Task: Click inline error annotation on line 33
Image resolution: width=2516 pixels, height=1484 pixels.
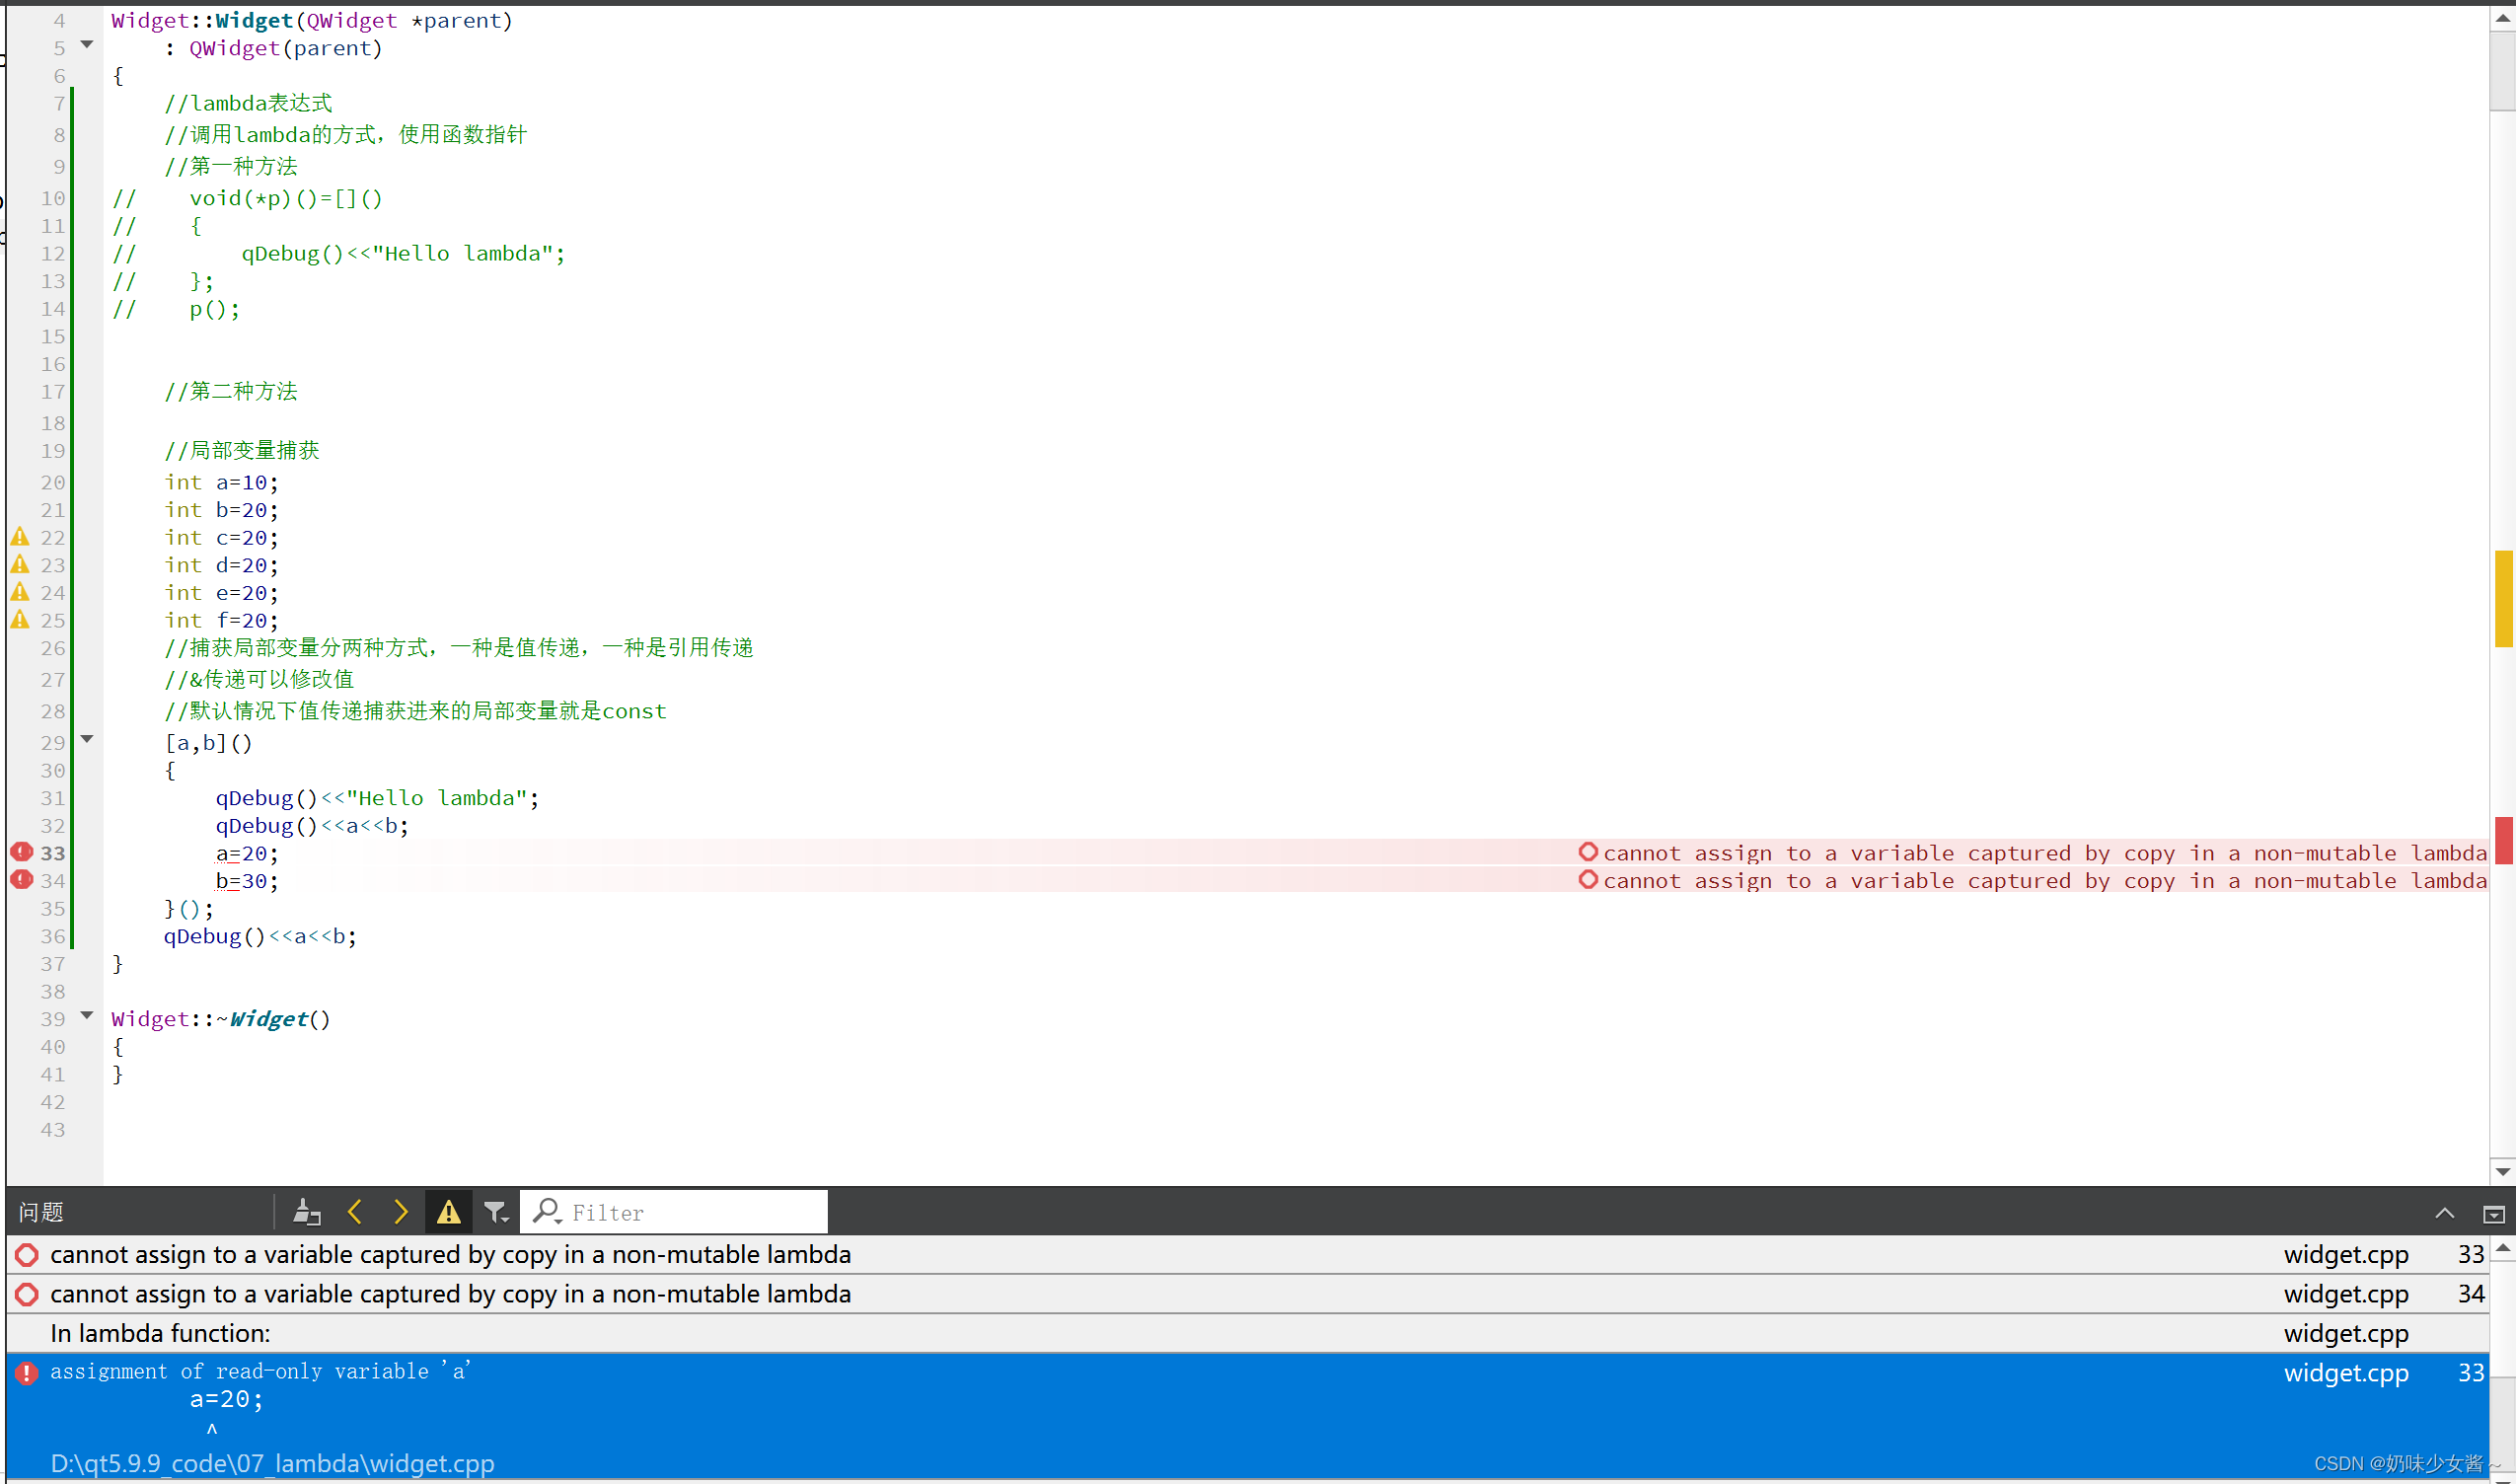Action: click(x=2033, y=853)
